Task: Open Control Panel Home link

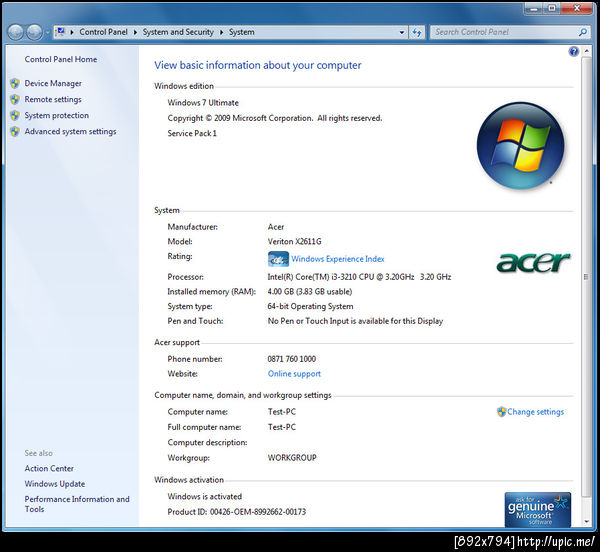Action: [x=61, y=59]
